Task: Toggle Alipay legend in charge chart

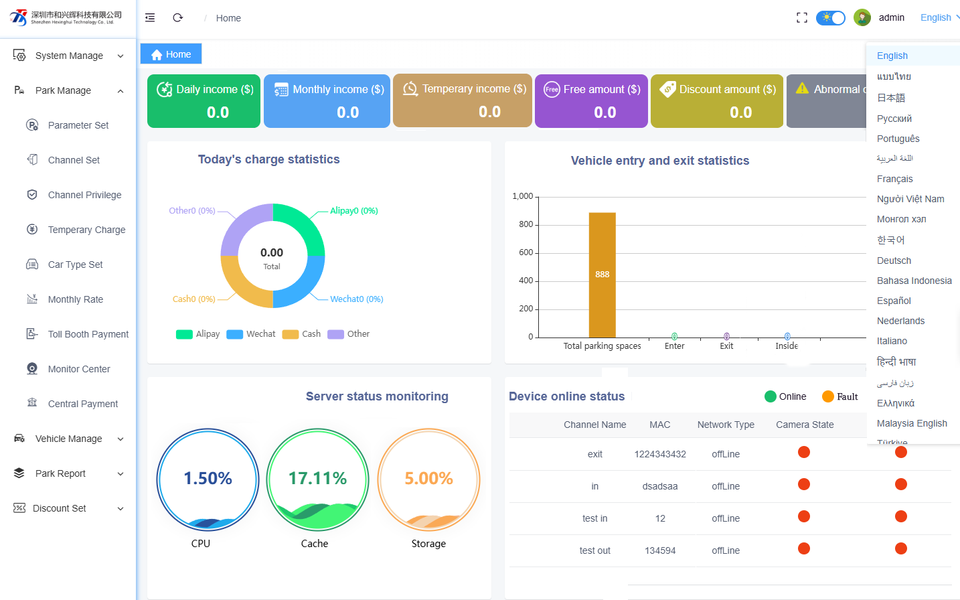Action: pos(197,334)
